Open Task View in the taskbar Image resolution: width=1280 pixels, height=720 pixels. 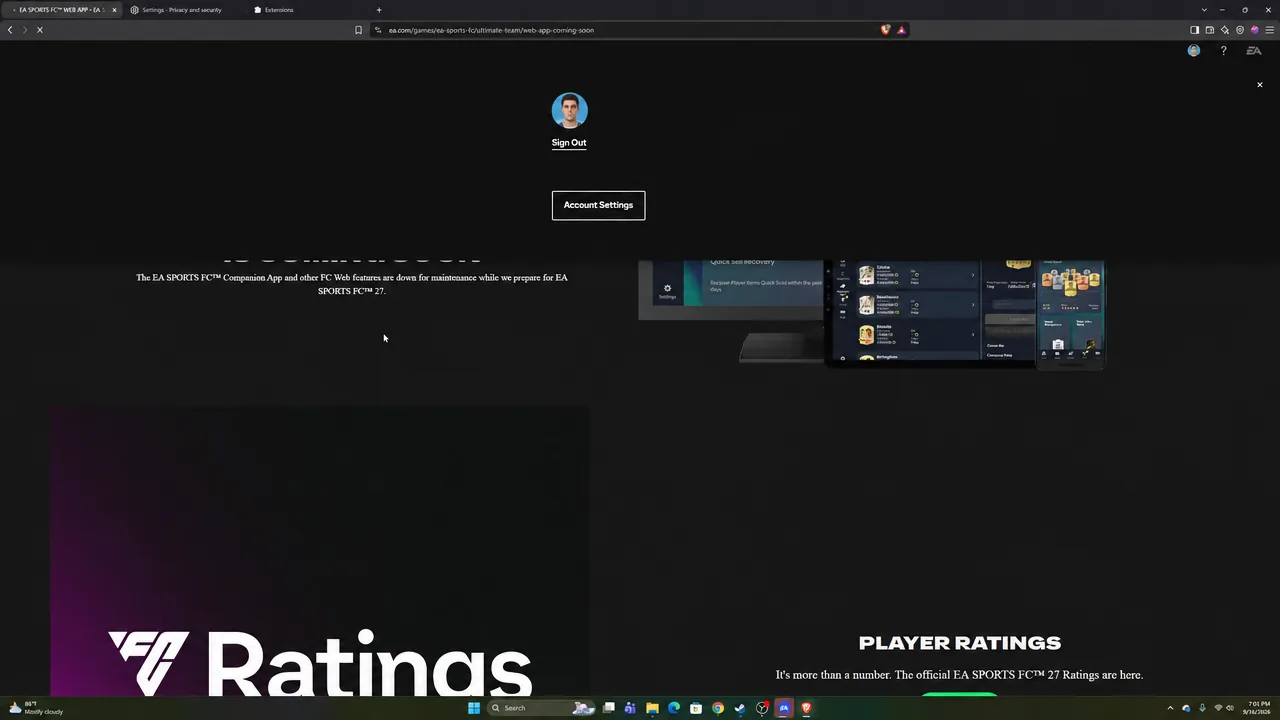tap(608, 708)
